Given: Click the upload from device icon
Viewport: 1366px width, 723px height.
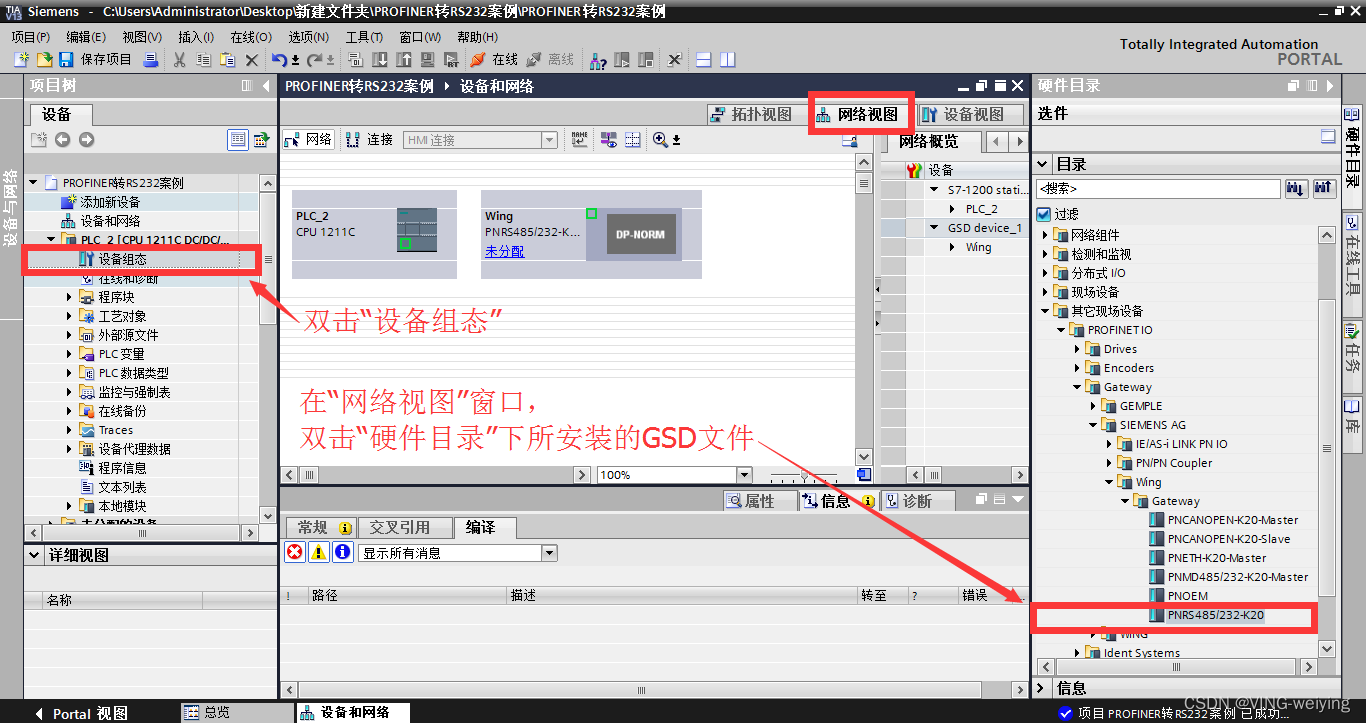Looking at the screenshot, I should pos(405,60).
